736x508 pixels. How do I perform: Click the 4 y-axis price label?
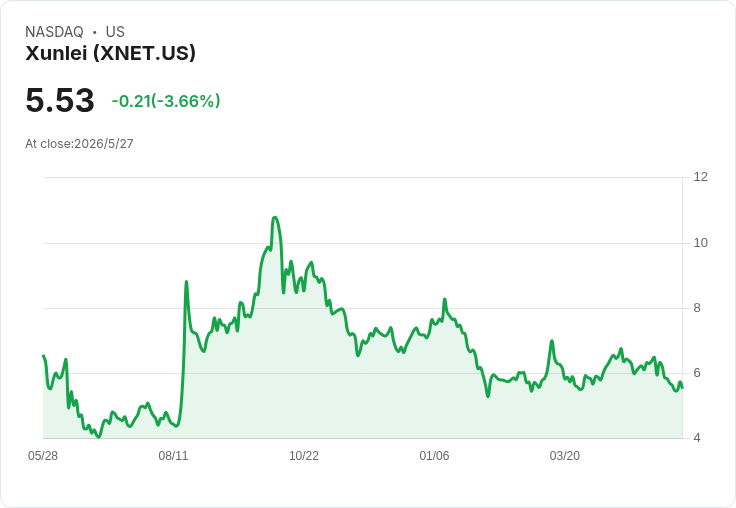pos(697,438)
